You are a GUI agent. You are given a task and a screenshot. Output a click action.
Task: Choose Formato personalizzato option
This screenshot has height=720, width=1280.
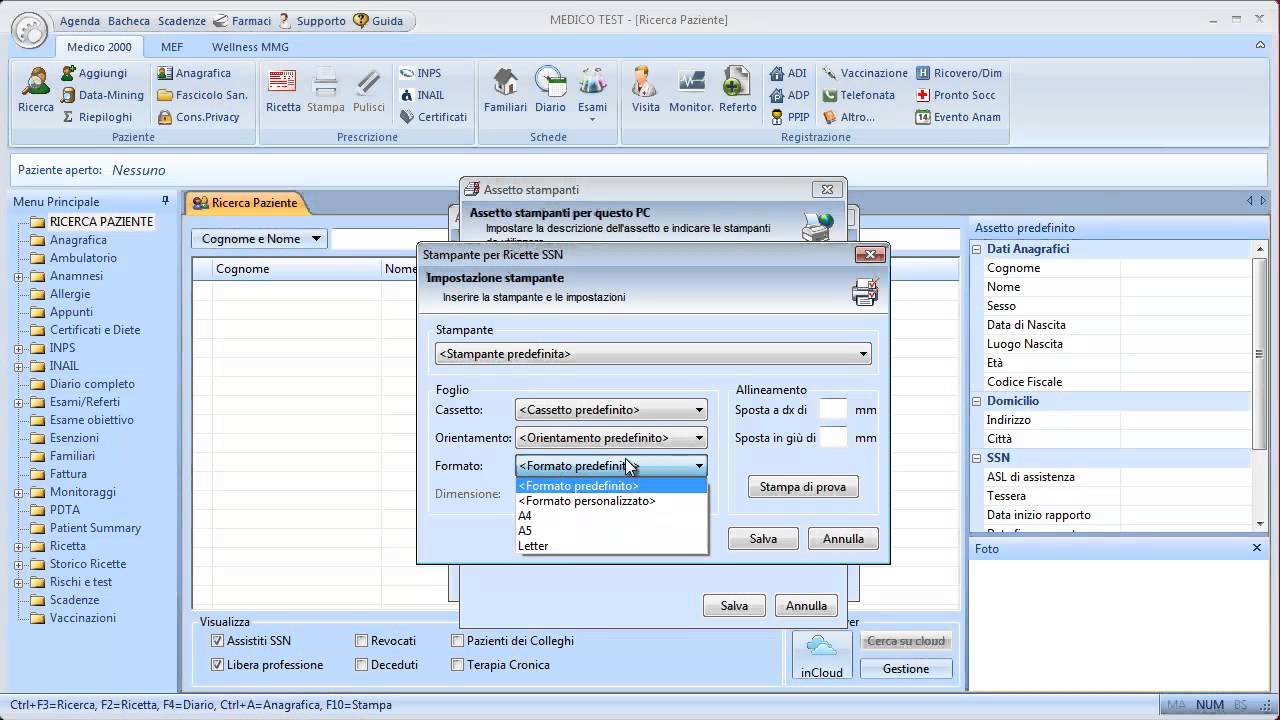[x=611, y=501]
